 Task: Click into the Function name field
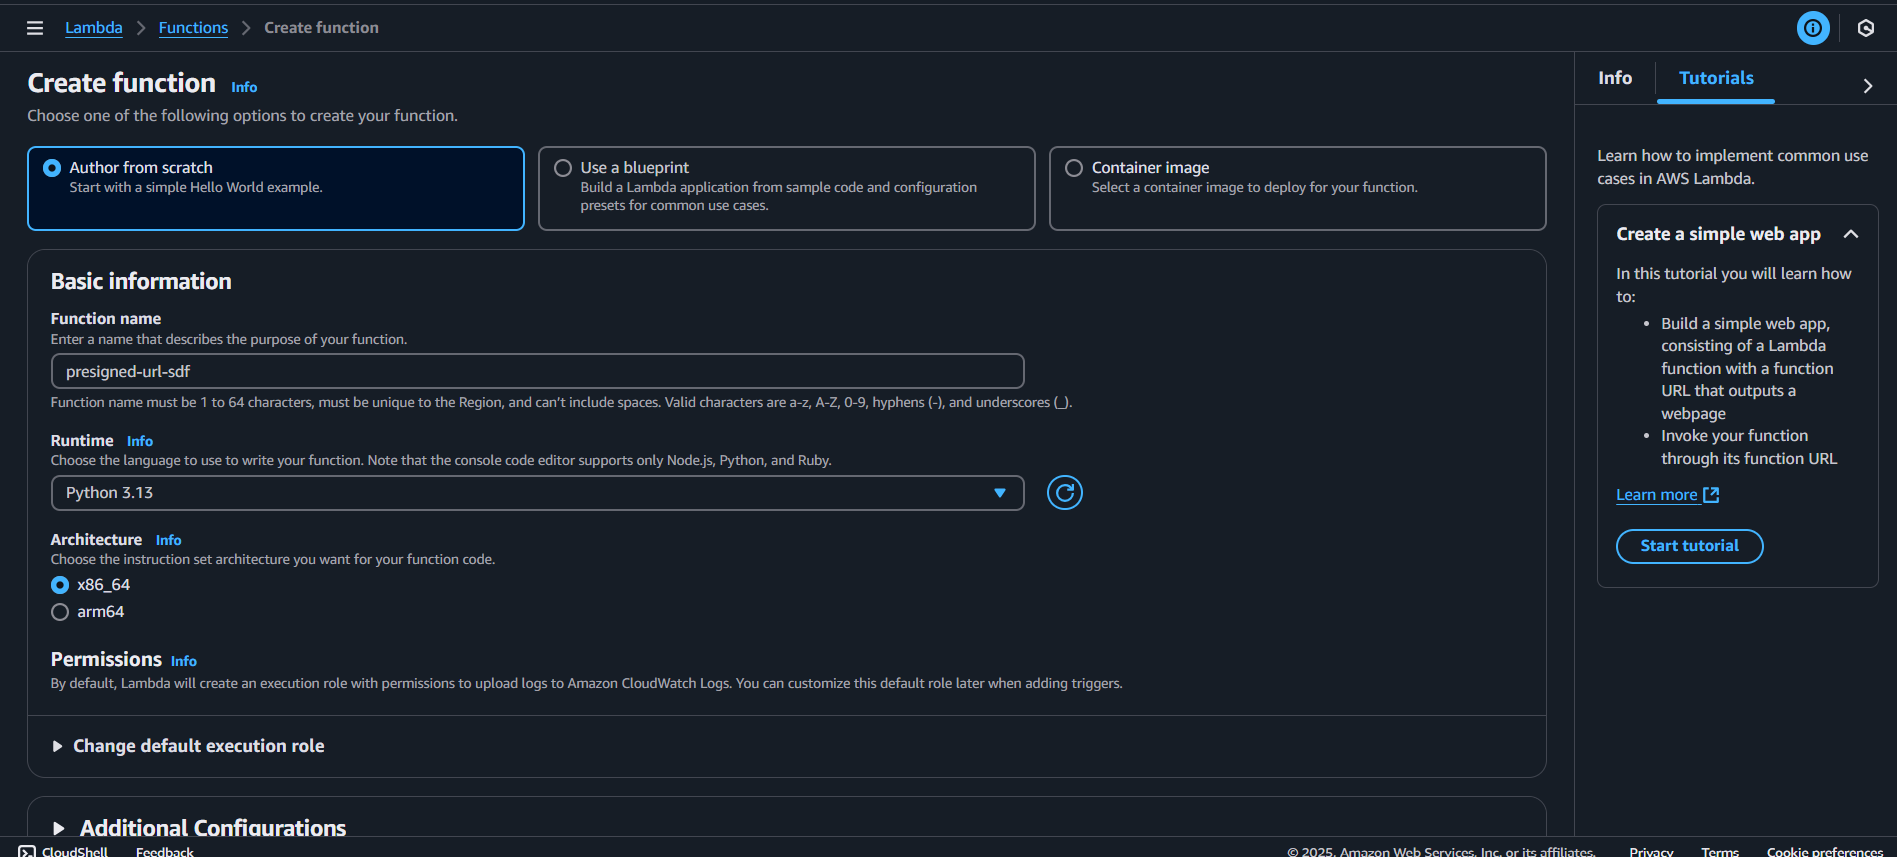pos(537,371)
